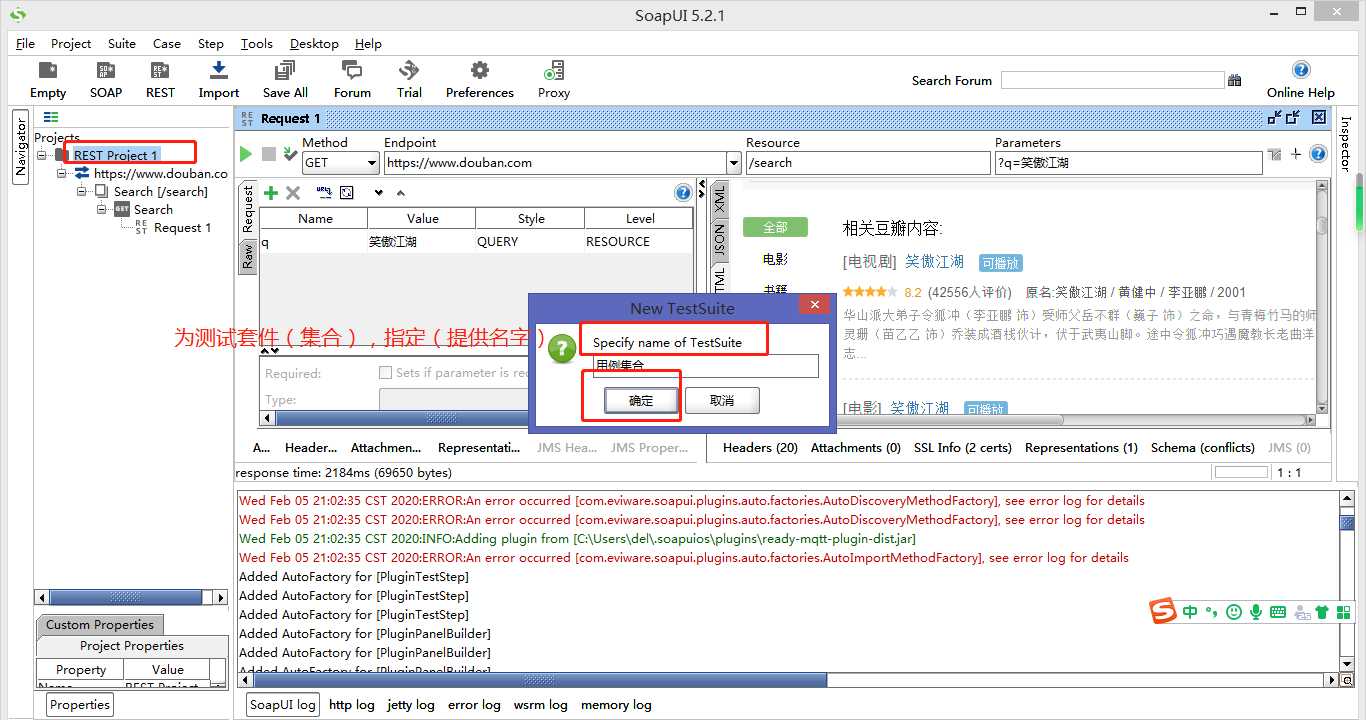
Task: Open the Tools menu
Action: (x=257, y=43)
